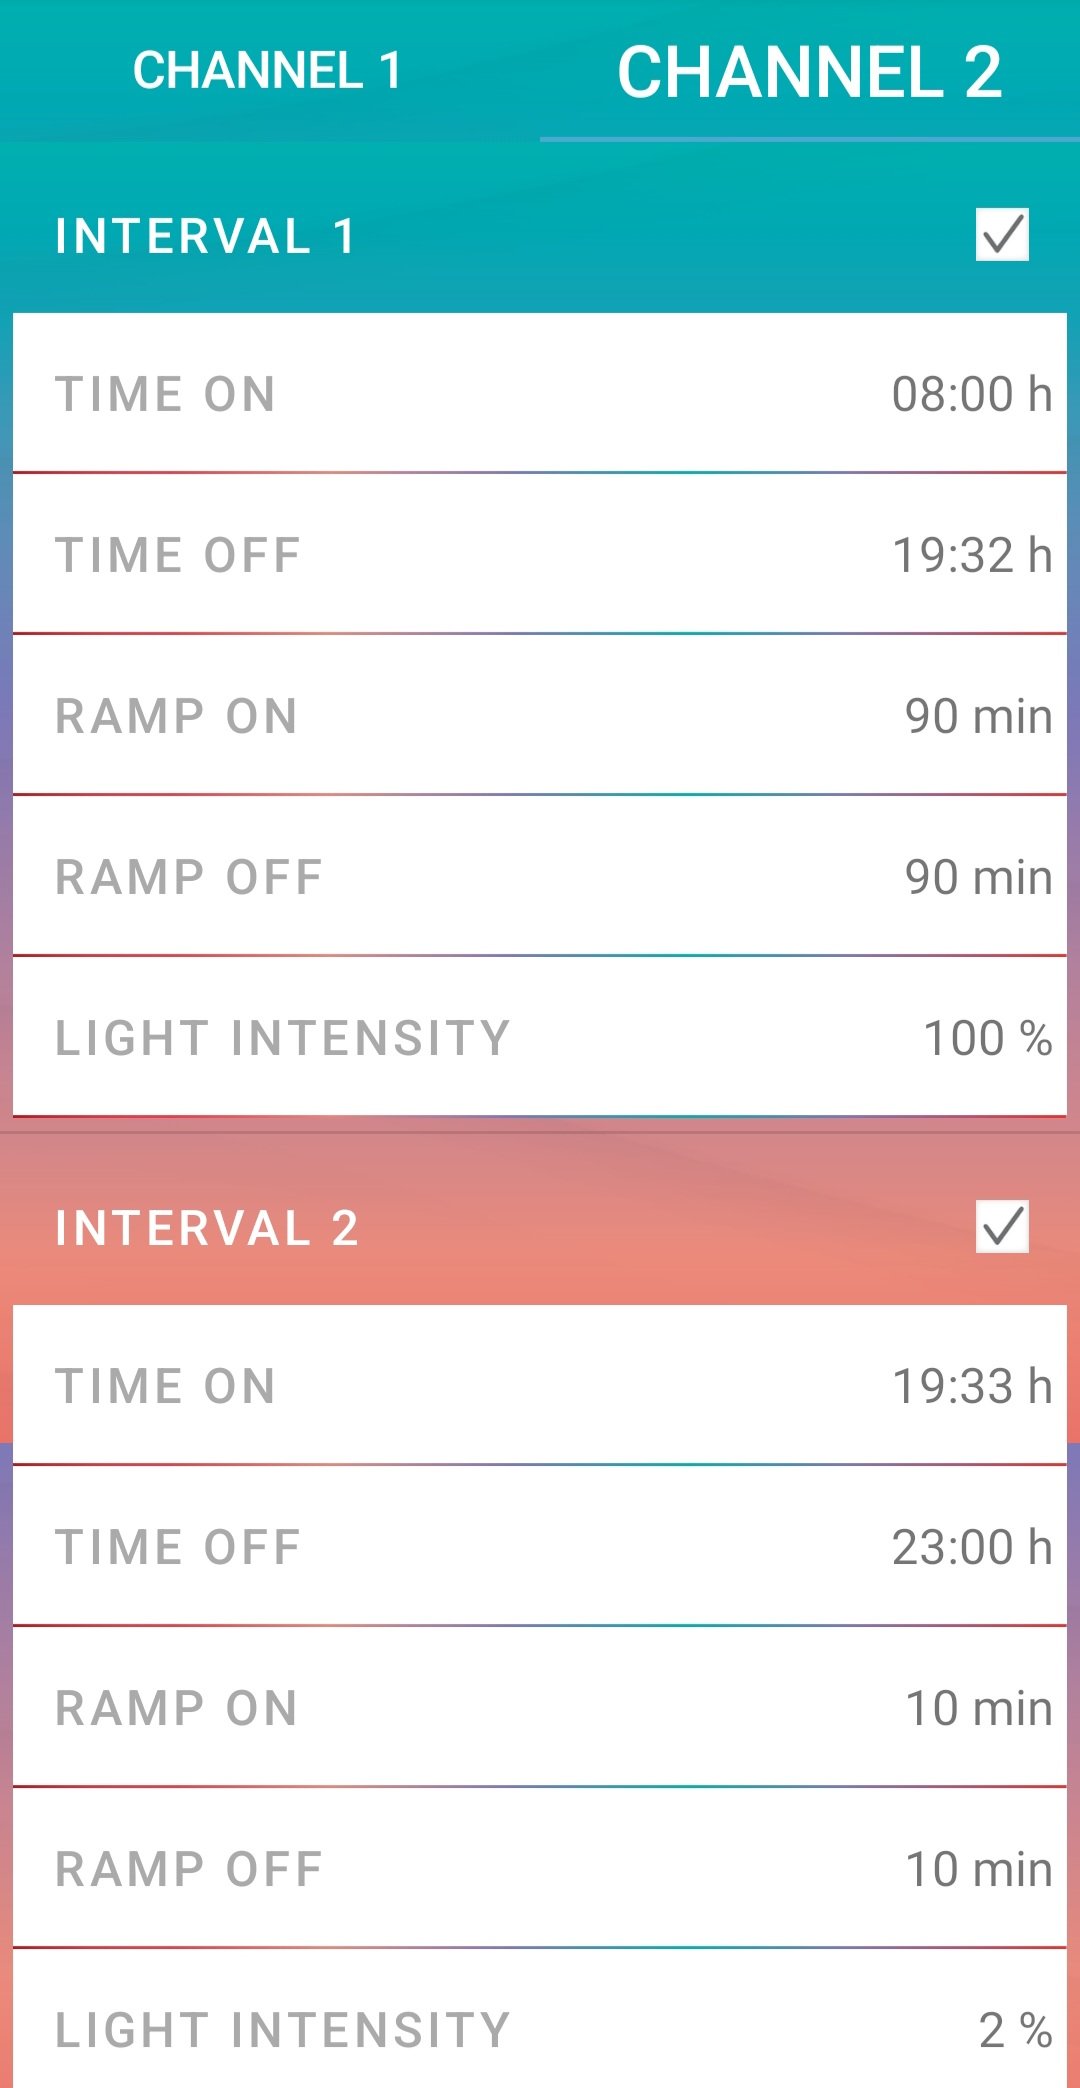Edit Interval 1 Time Off 19:32 h
1080x2088 pixels.
(x=540, y=554)
